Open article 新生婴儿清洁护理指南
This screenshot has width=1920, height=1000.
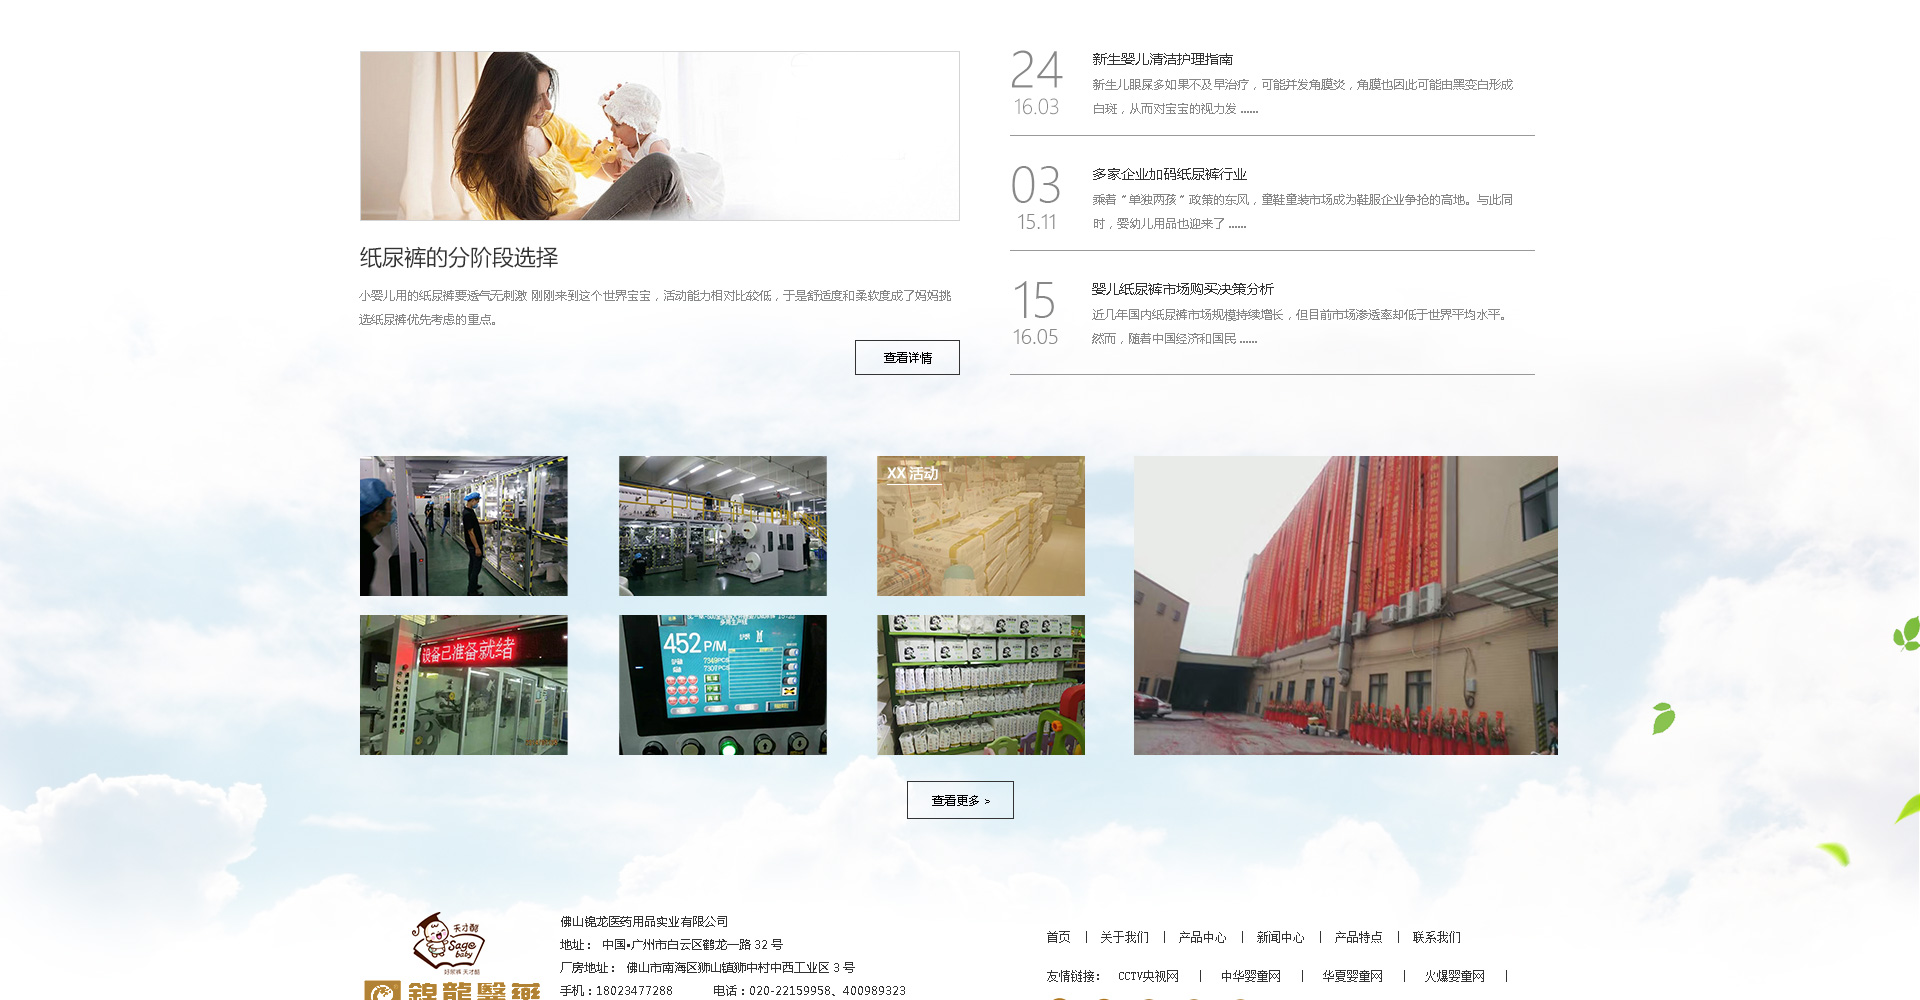click(1162, 60)
